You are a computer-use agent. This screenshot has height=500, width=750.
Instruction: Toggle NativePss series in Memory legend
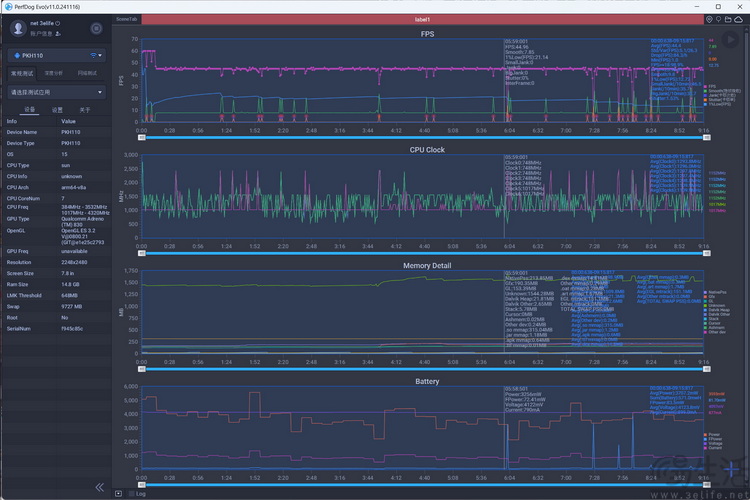coord(715,292)
